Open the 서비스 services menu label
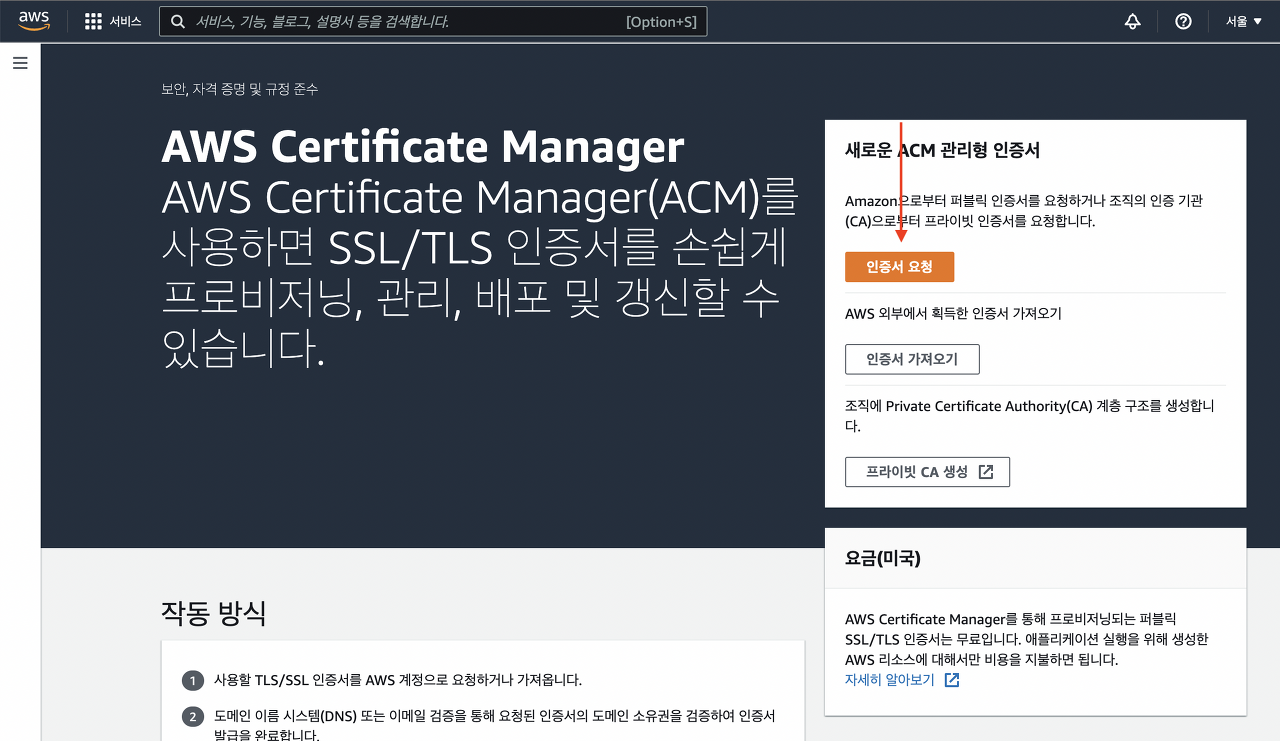 click(x=125, y=21)
